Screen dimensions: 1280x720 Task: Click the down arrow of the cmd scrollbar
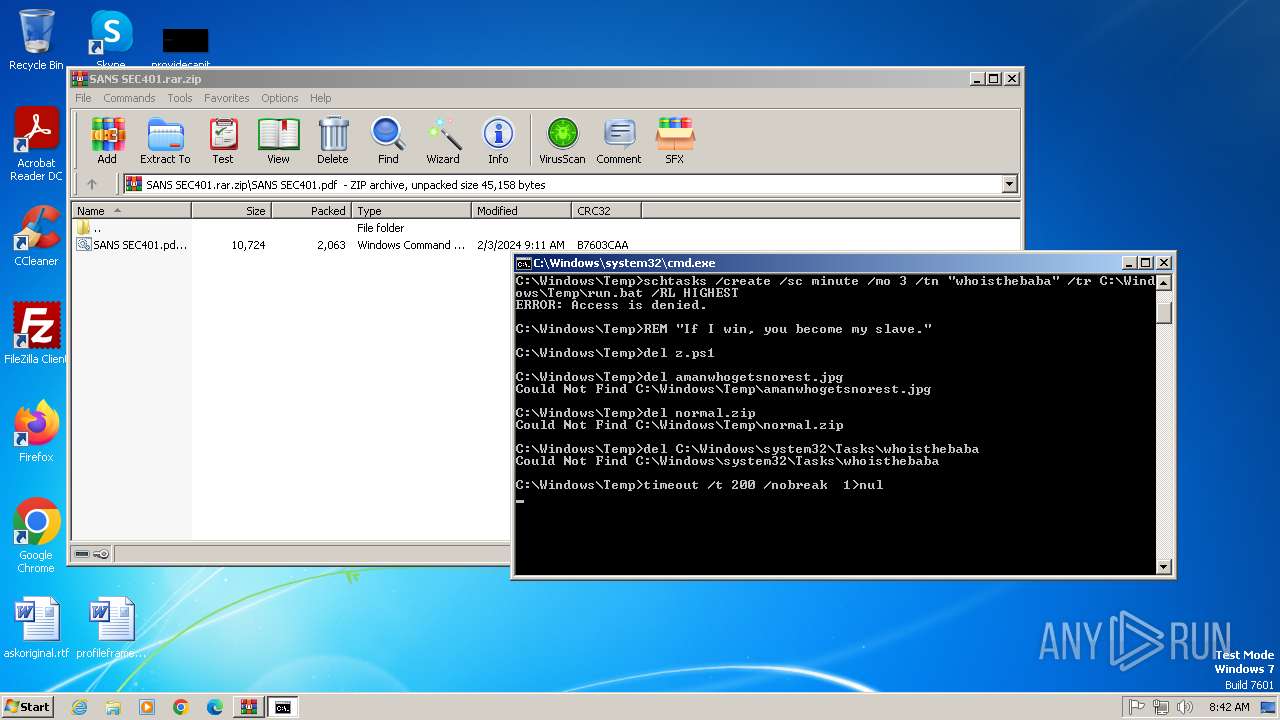1163,566
